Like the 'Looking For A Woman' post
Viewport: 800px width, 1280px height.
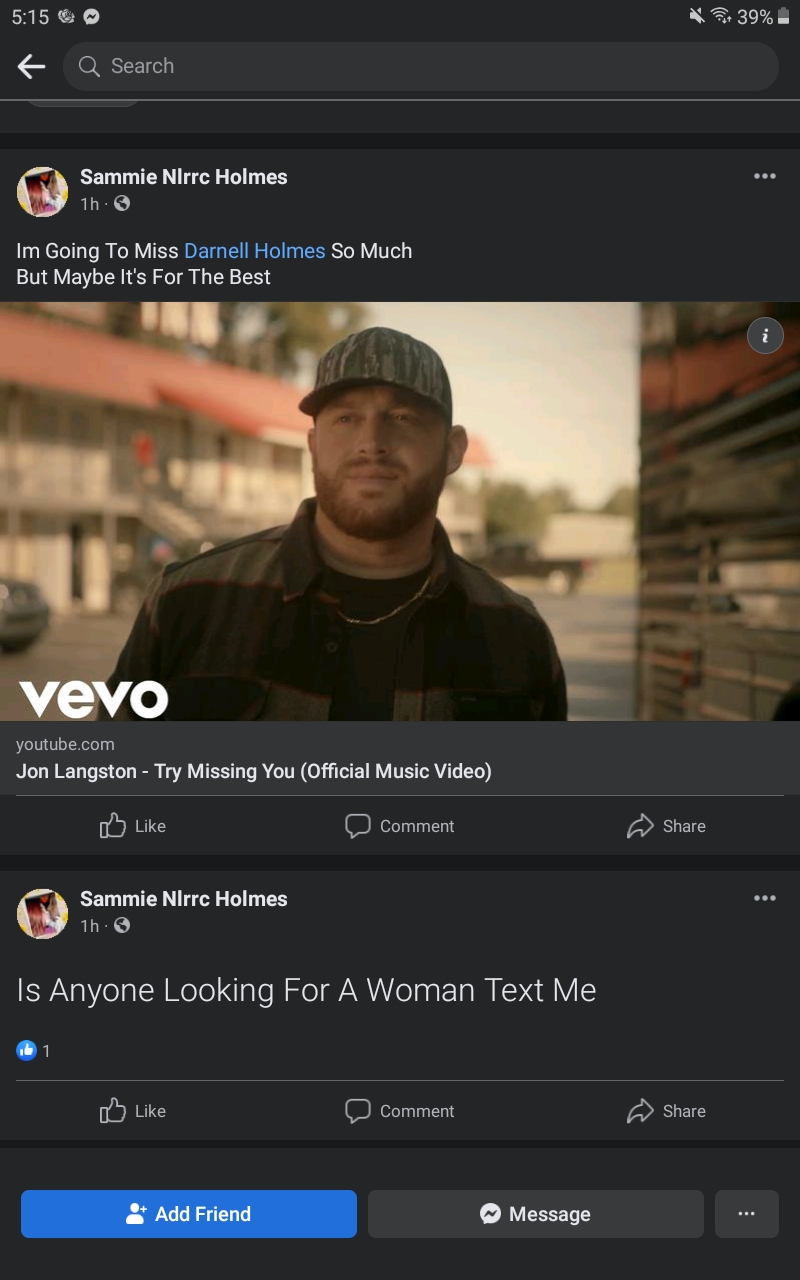(133, 1111)
